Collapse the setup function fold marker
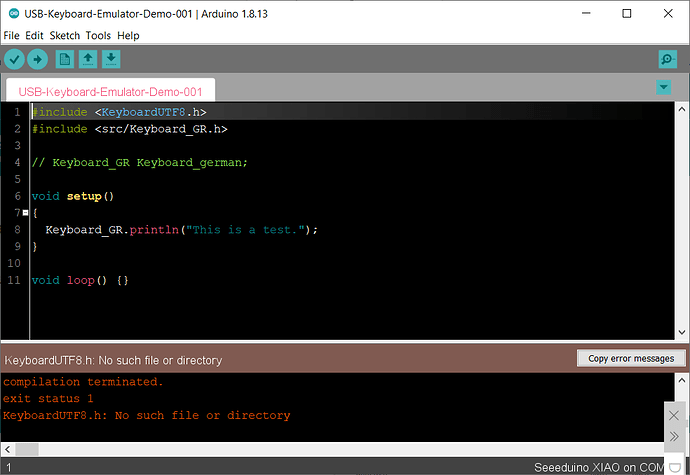 click(26, 213)
